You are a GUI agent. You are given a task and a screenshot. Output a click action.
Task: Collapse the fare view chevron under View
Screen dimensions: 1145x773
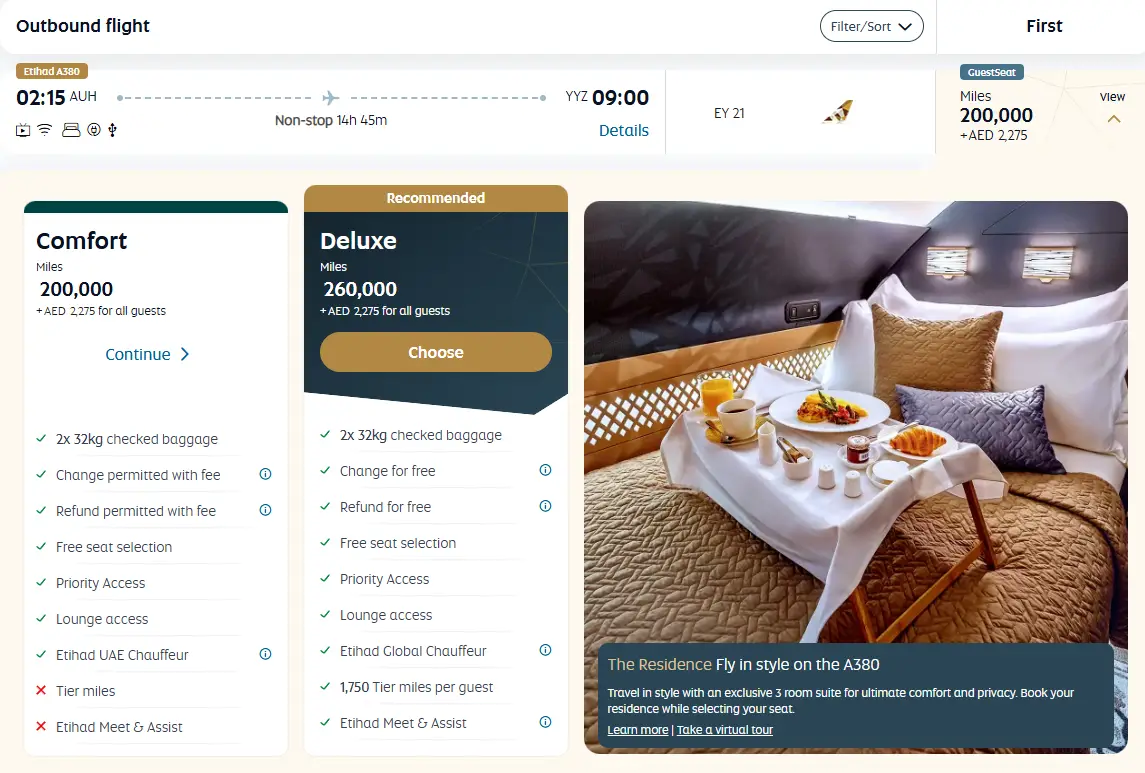[1114, 118]
